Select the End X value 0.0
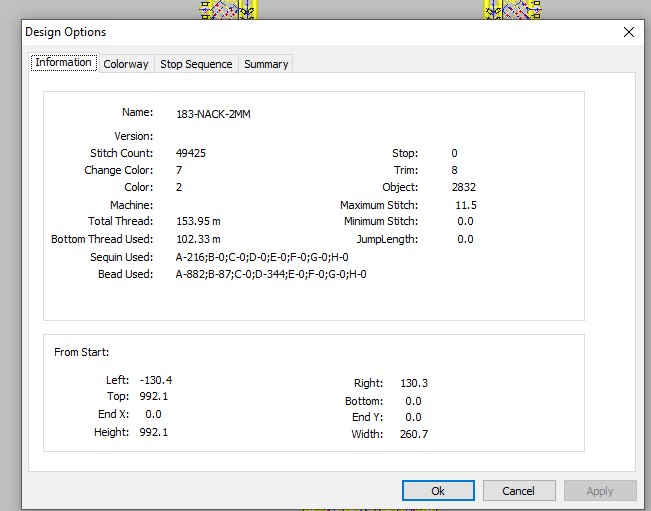Viewport: 651px width, 511px height. click(153, 414)
